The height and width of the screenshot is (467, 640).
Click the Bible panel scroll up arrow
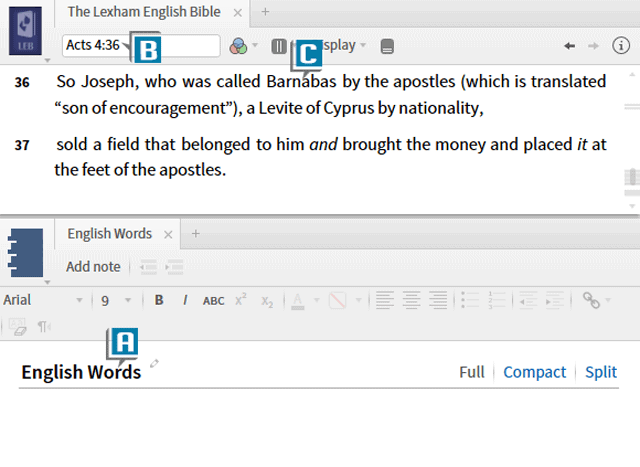[632, 75]
